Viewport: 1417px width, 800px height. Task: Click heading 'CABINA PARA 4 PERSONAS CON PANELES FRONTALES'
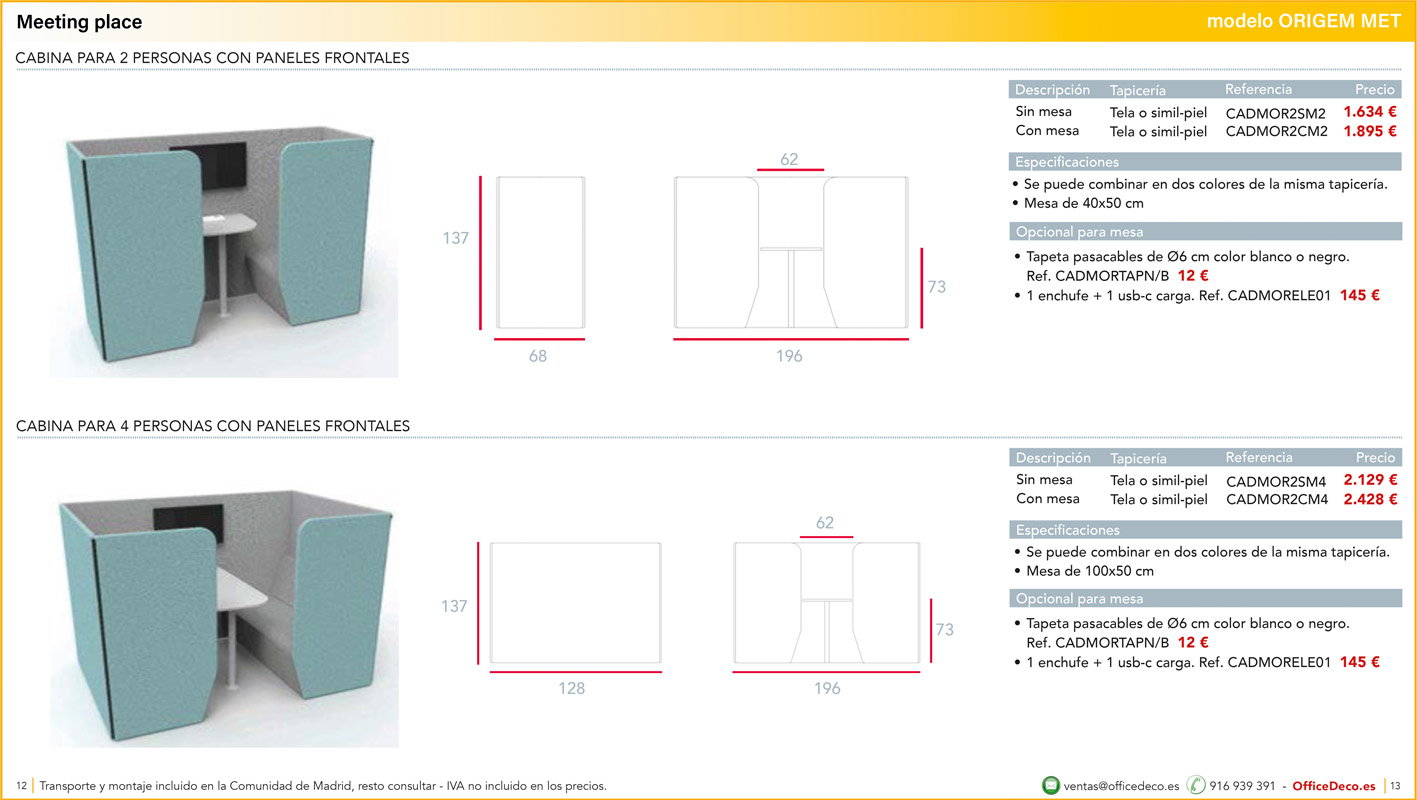(212, 426)
